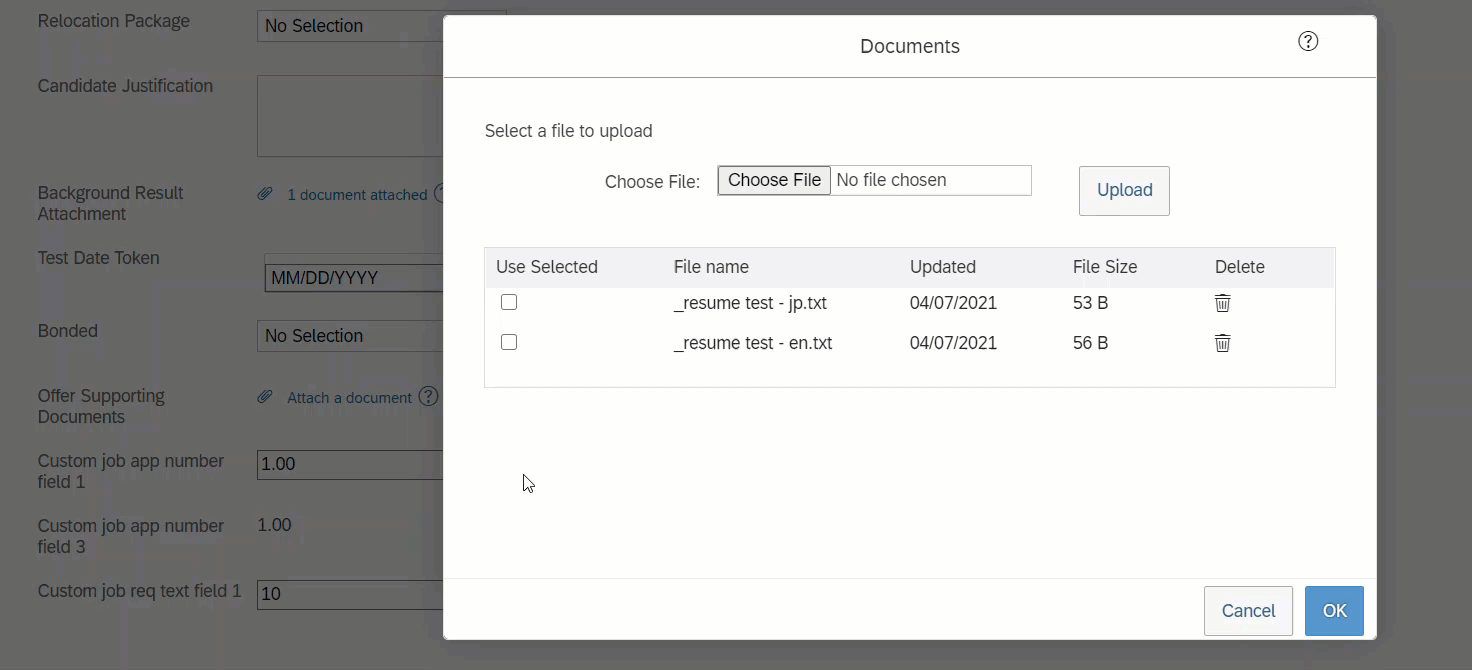This screenshot has height=670, width=1472.
Task: Click Custom job app number field 1 input
Action: (350, 464)
